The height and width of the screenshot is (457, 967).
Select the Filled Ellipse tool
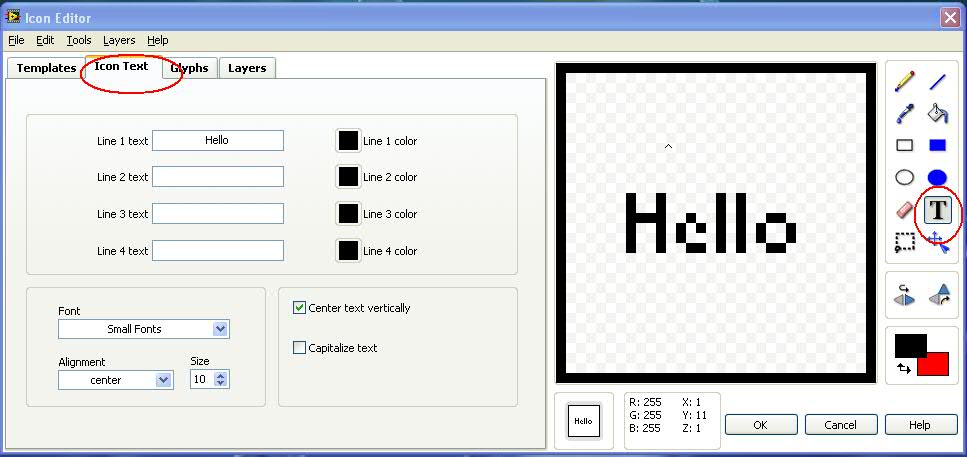pos(937,178)
